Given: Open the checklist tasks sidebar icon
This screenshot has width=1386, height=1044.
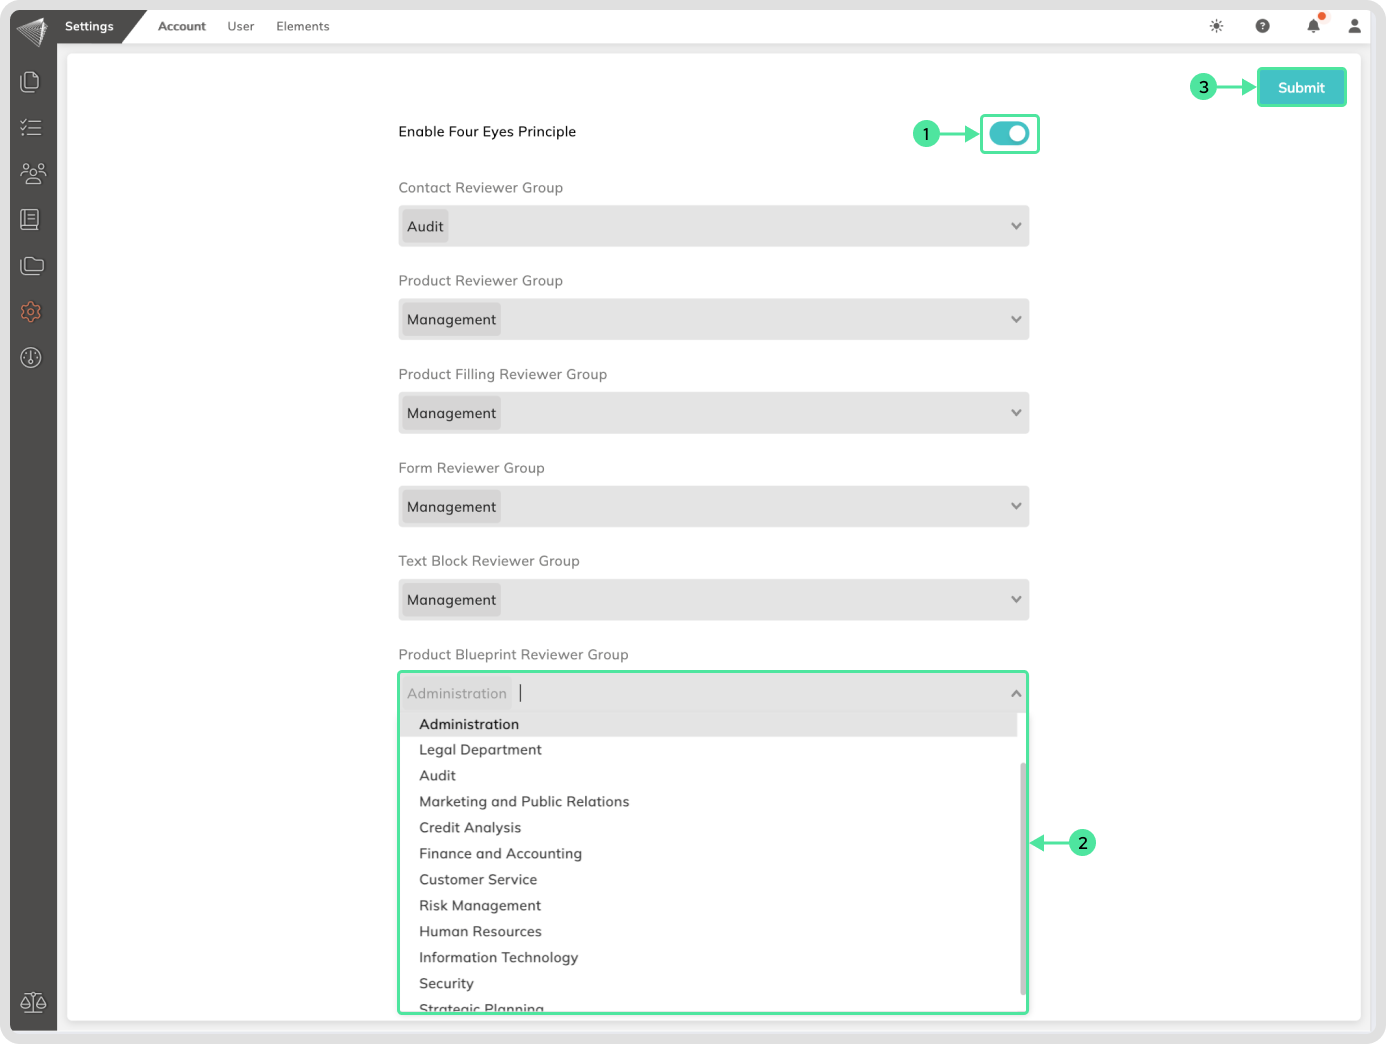Looking at the screenshot, I should click(30, 128).
